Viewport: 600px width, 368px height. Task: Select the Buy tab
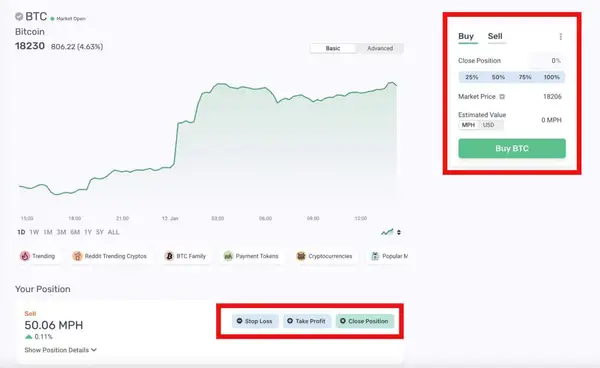[466, 36]
